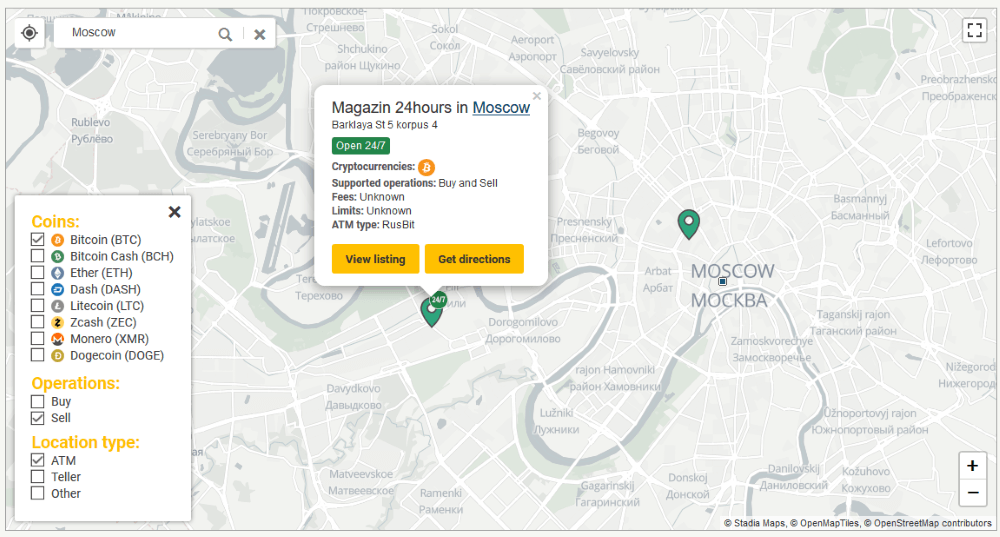Click the Litecoin coin icon
Viewport: 1000px width, 537px height.
57,306
